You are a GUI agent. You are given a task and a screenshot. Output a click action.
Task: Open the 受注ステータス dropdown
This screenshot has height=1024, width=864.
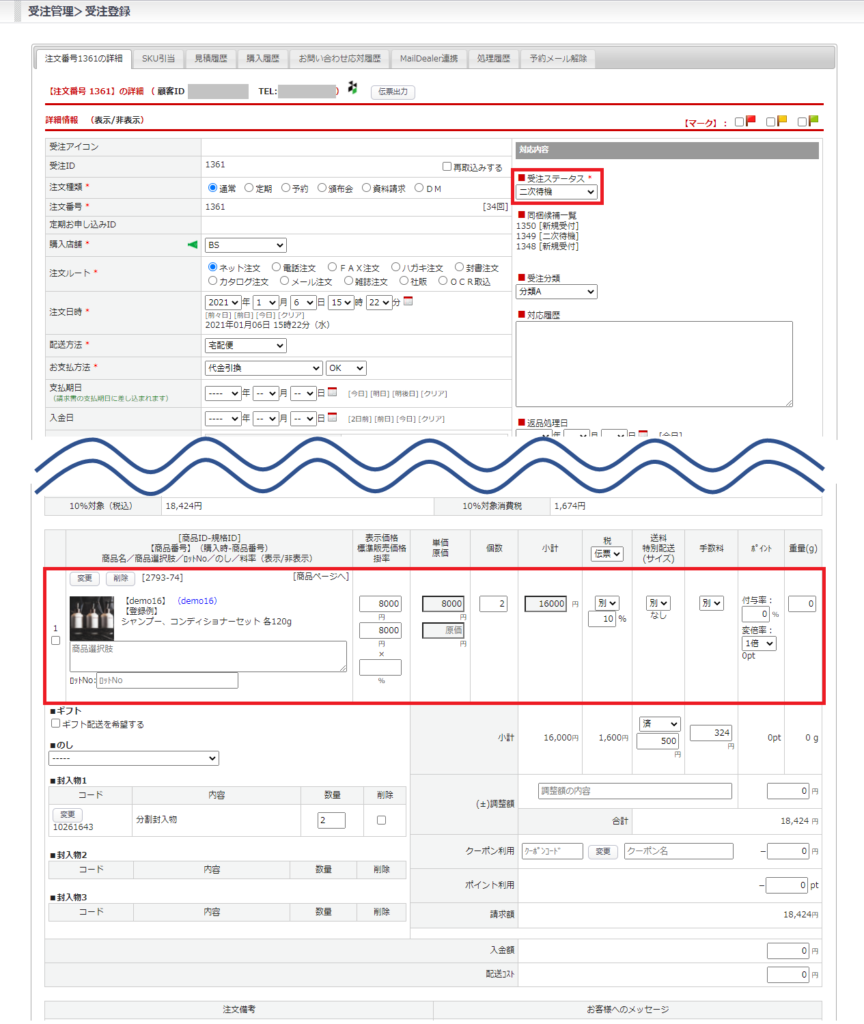[x=557, y=191]
